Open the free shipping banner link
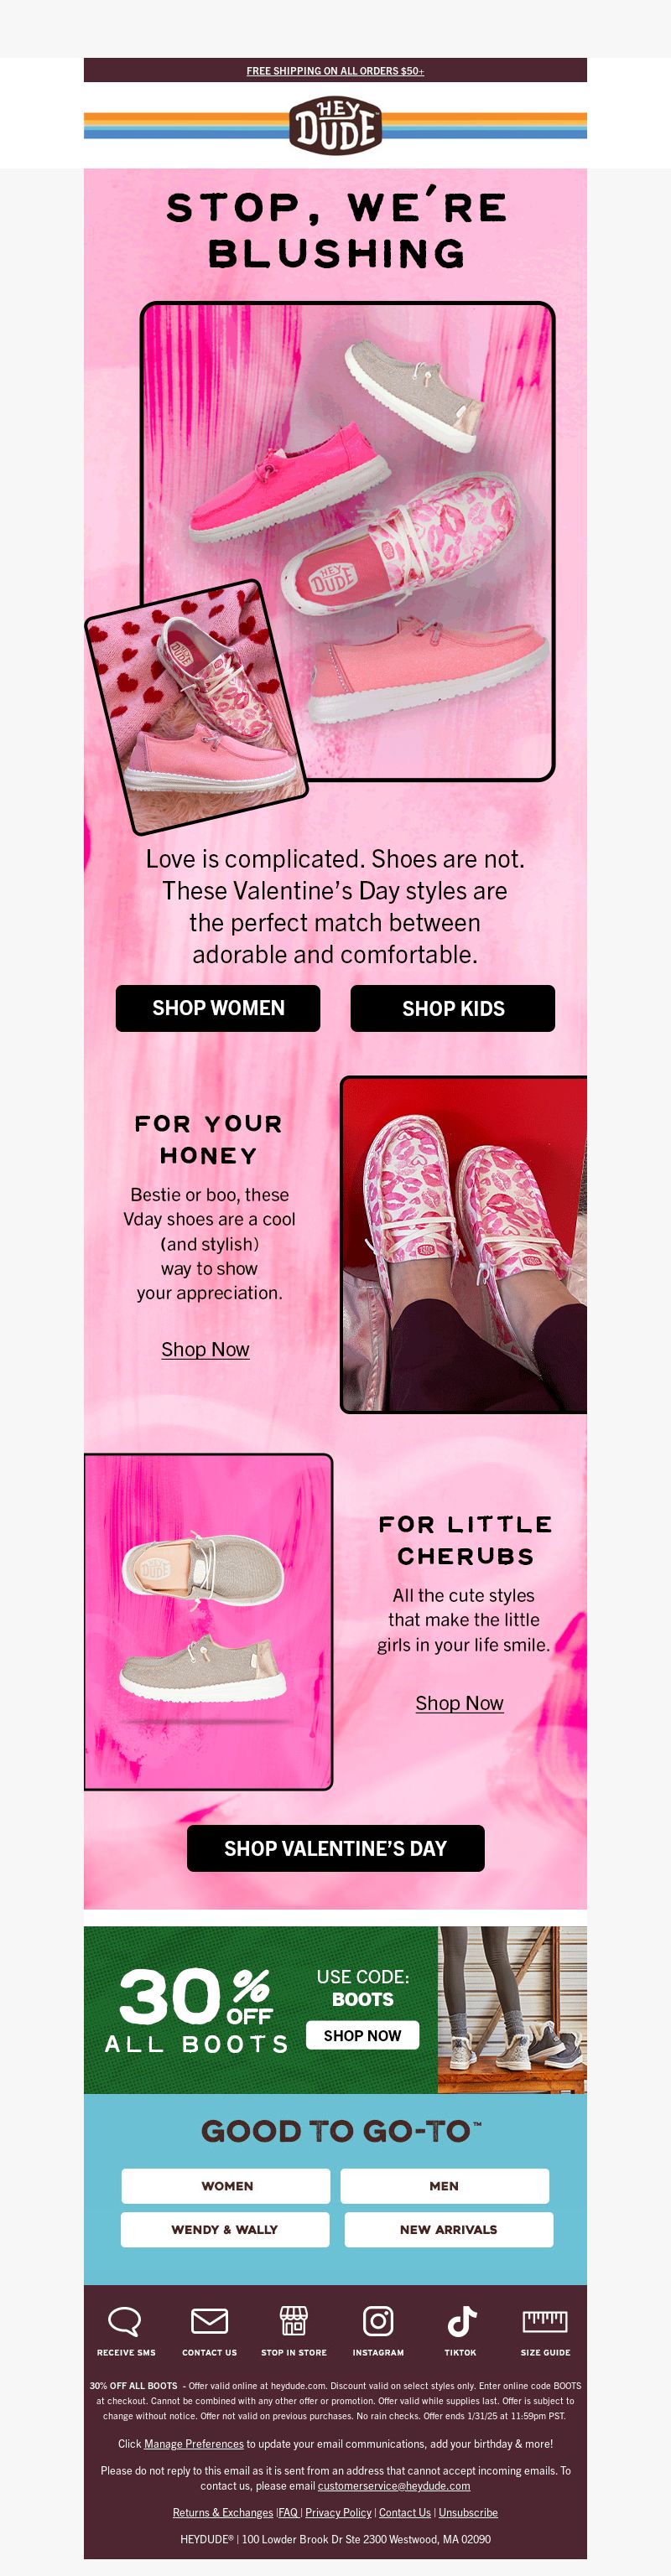Screen dimensions: 671x2576 click(x=335, y=71)
